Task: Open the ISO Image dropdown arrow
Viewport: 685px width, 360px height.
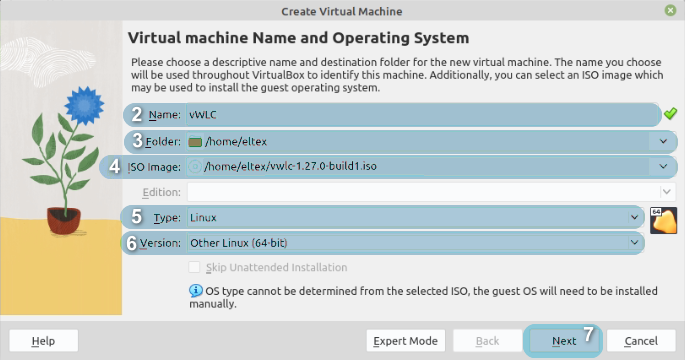Action: (663, 166)
